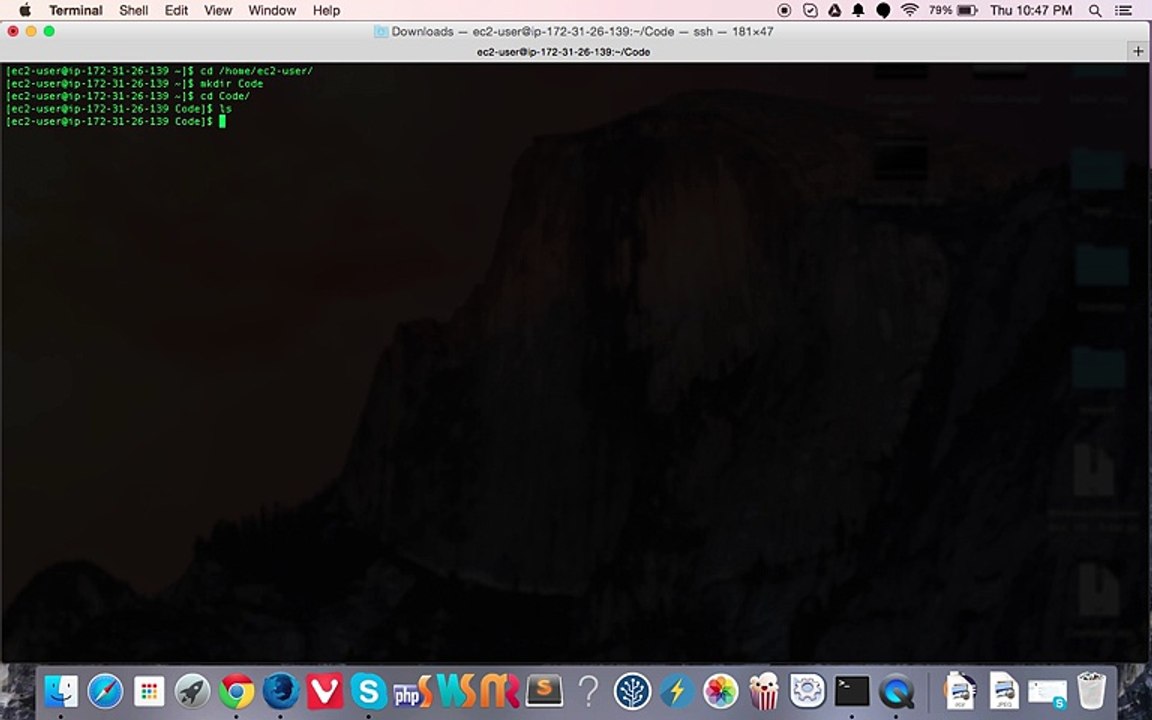Open Skype from the dock
The width and height of the screenshot is (1152, 720).
pyautogui.click(x=368, y=691)
